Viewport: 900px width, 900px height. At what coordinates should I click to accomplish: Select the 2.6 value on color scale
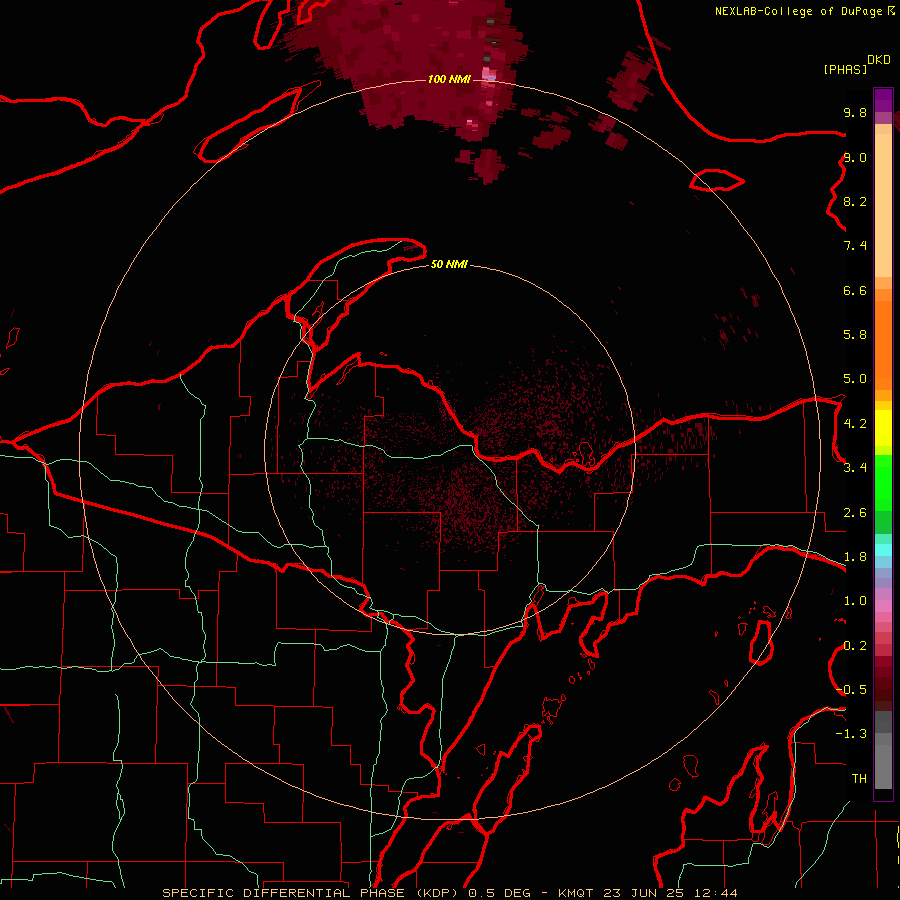click(x=855, y=513)
